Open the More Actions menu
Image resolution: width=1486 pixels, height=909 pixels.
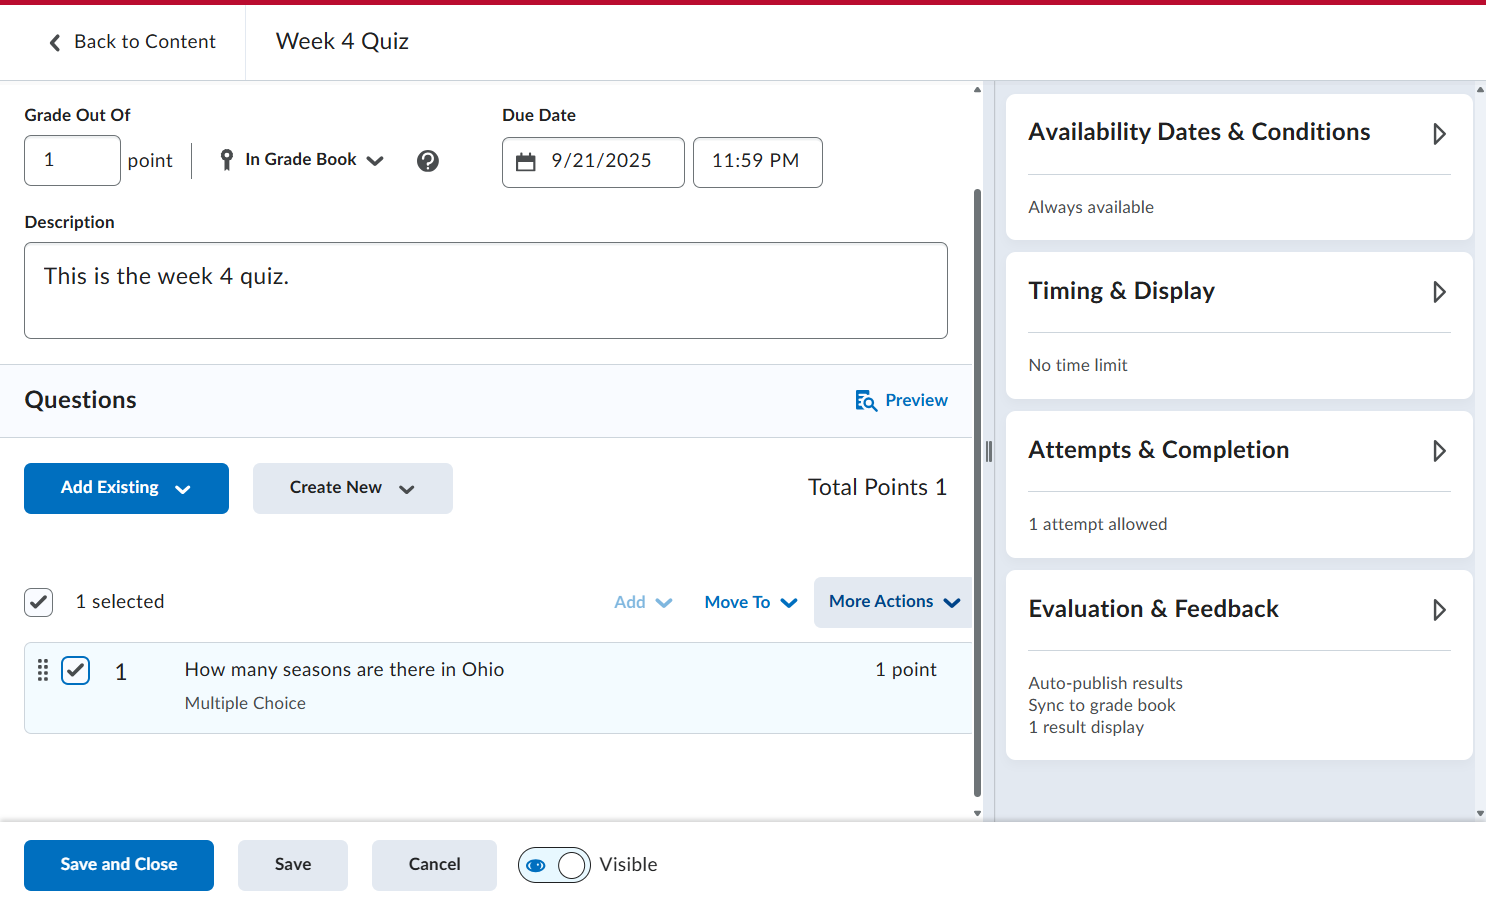pos(893,602)
